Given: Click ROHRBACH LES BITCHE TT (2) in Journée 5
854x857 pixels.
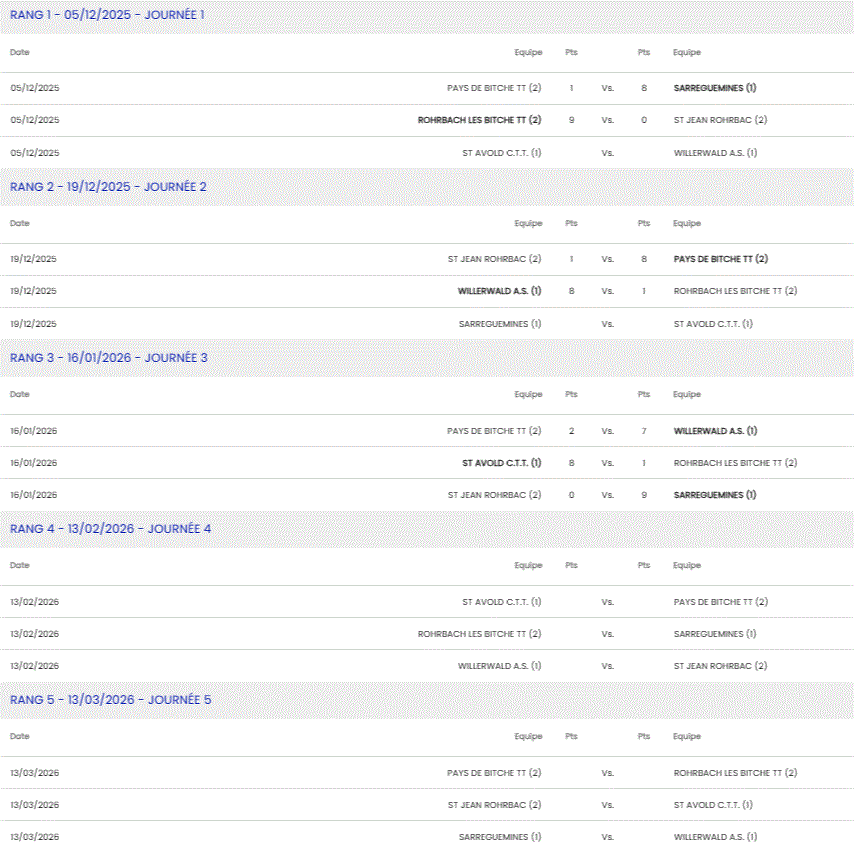Looking at the screenshot, I should point(735,773).
